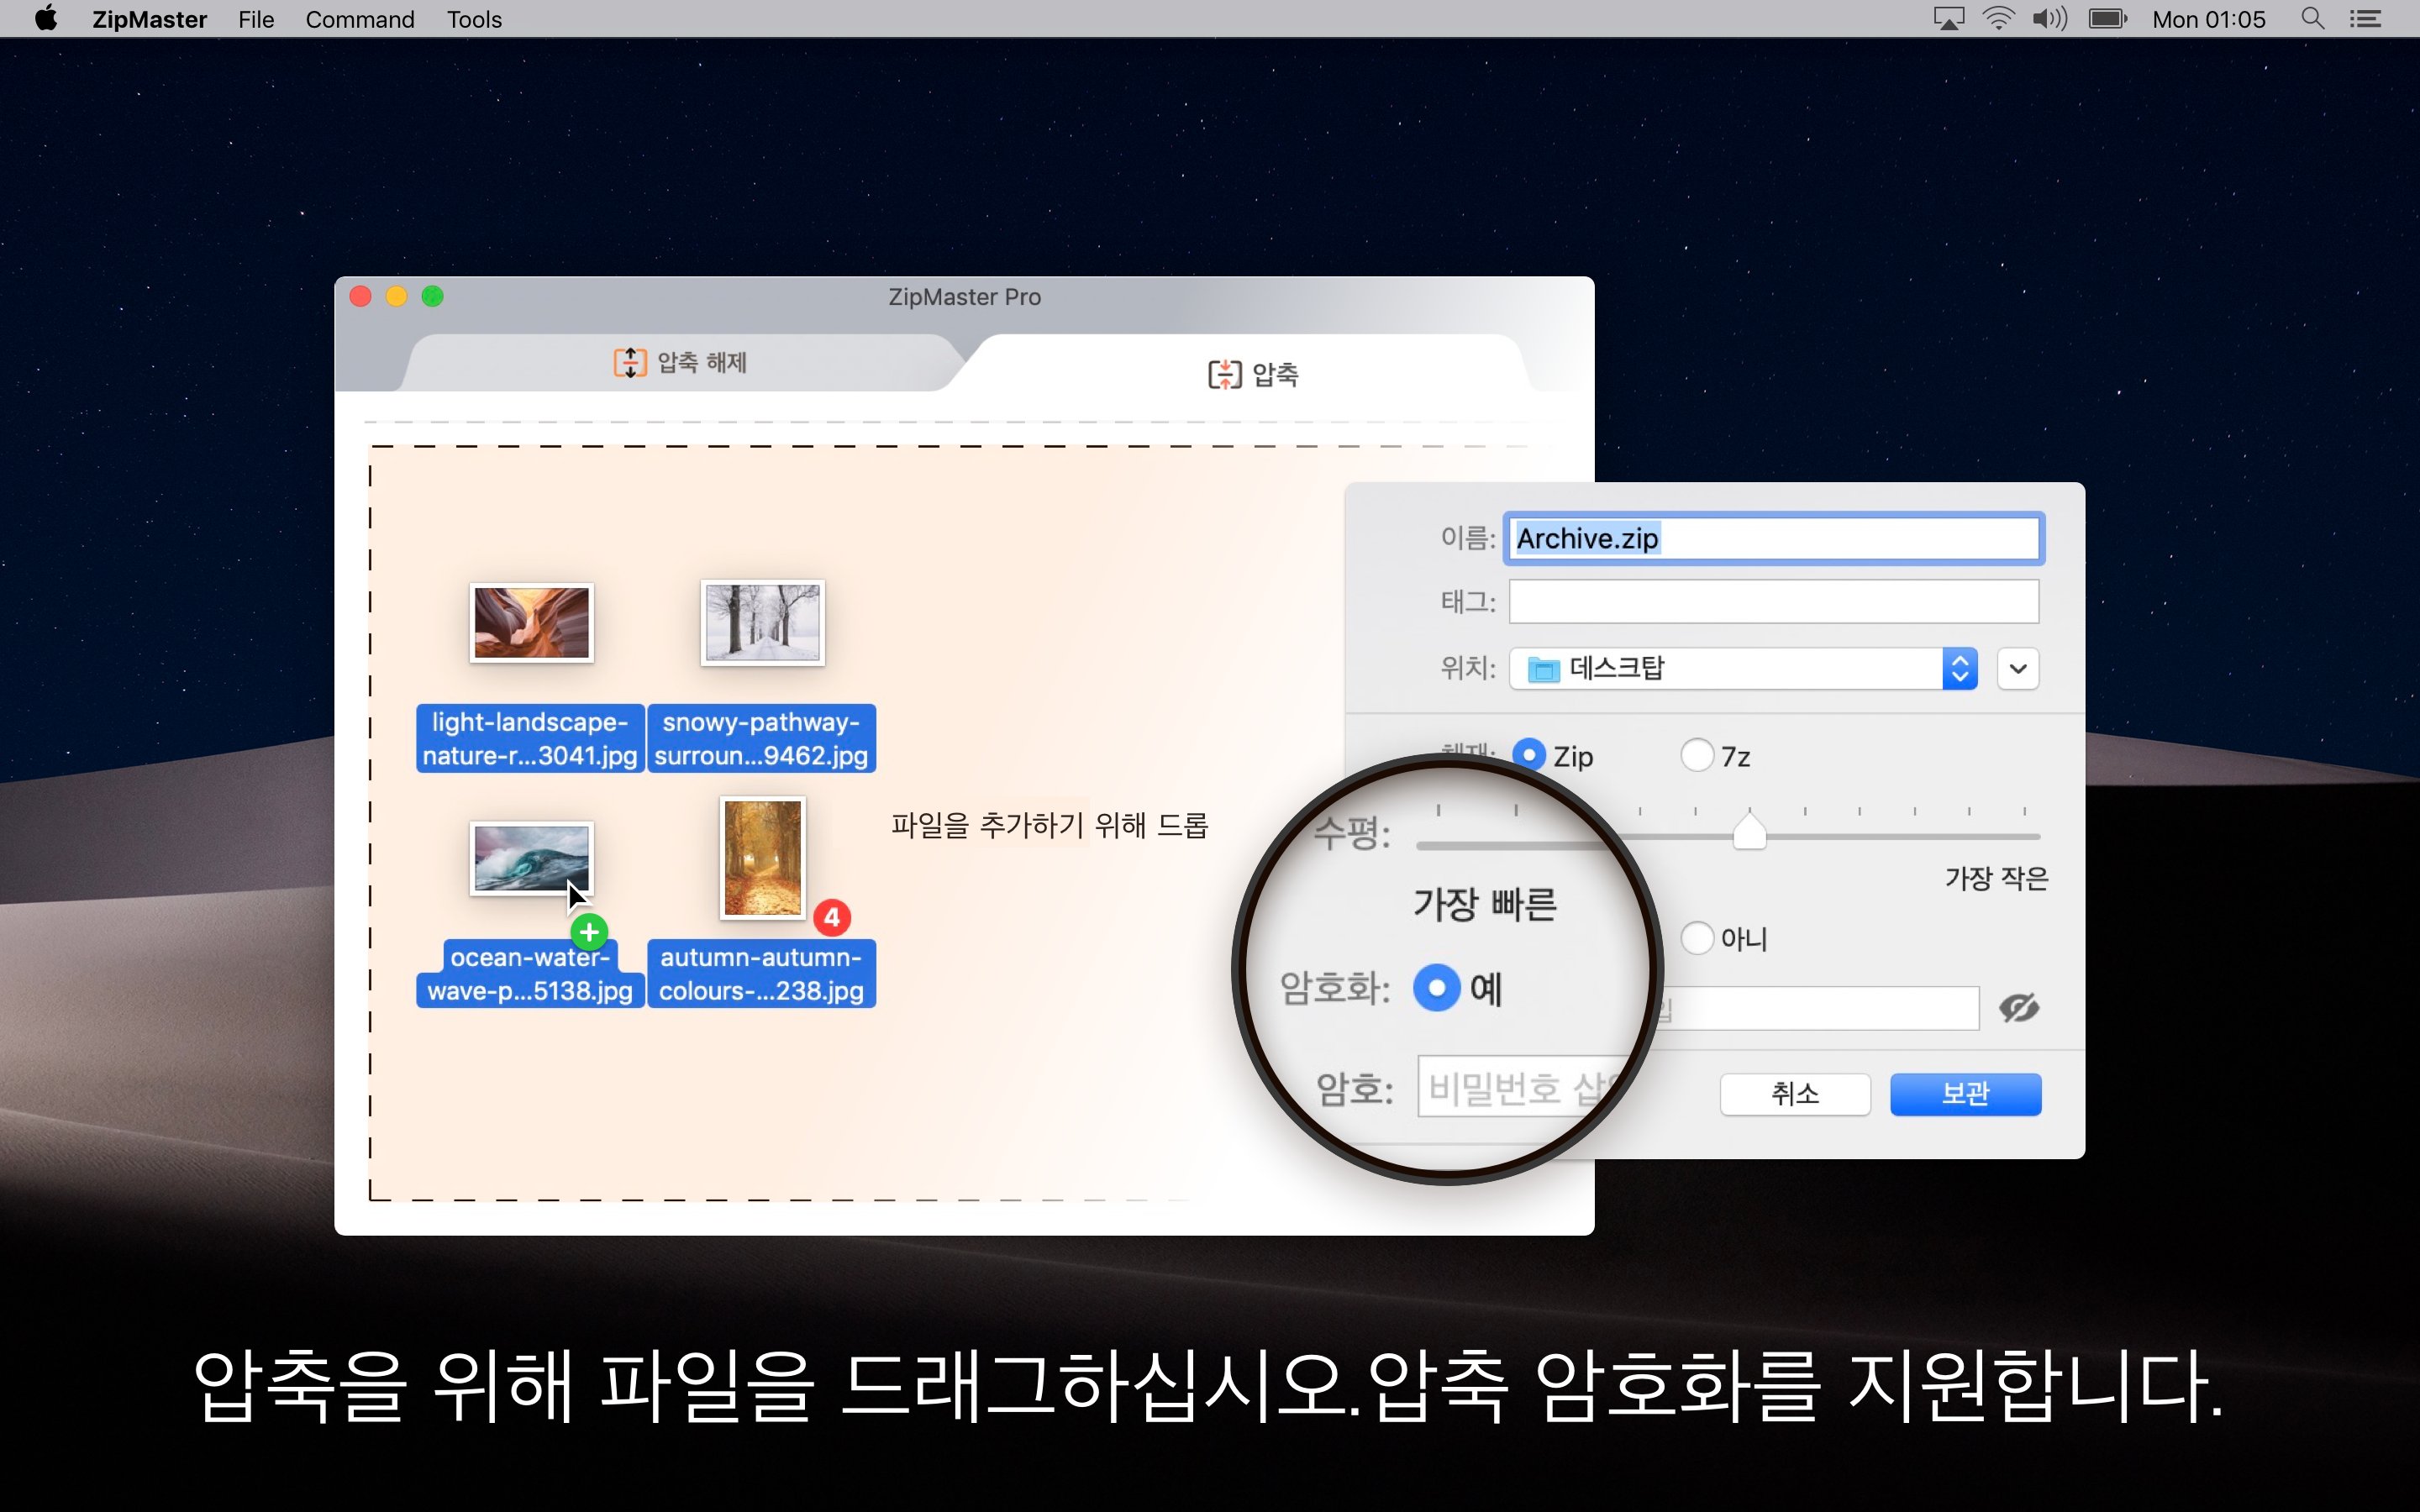Viewport: 2420px width, 1512px height.
Task: Click the 태그 input field
Action: click(x=1773, y=601)
